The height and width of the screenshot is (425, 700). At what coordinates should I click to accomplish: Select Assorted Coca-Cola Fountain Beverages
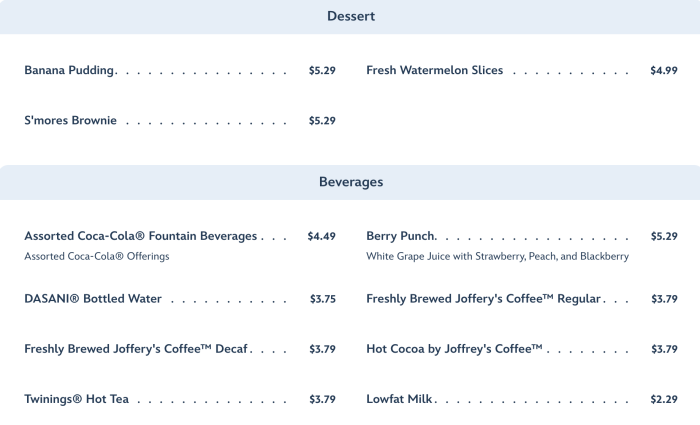point(141,237)
